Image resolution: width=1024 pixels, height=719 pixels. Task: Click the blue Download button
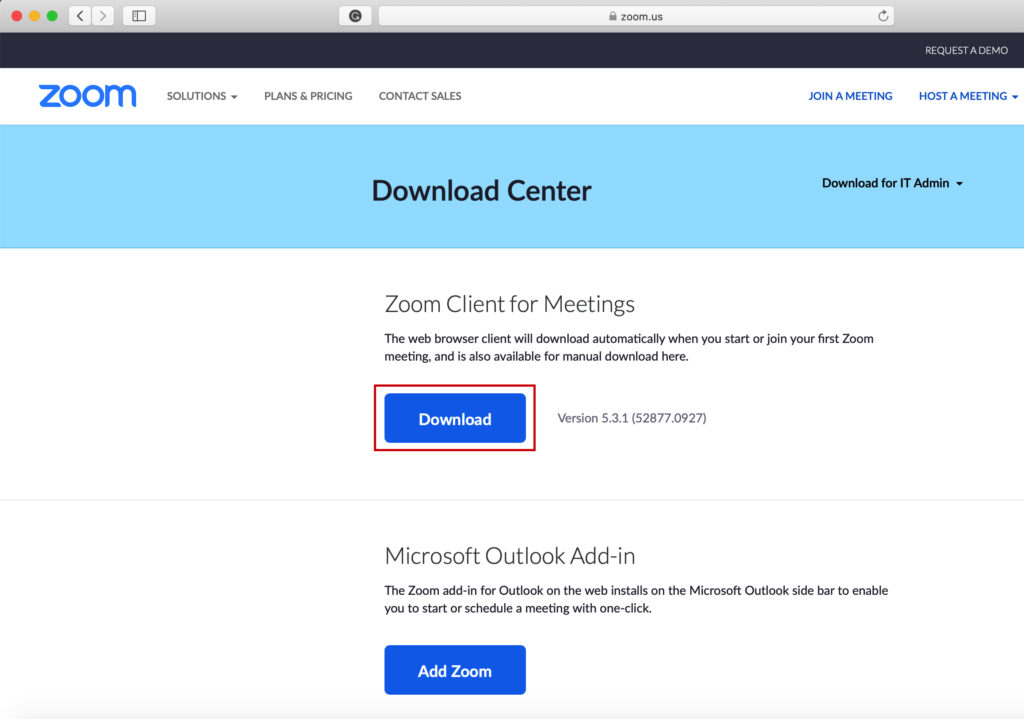(455, 418)
